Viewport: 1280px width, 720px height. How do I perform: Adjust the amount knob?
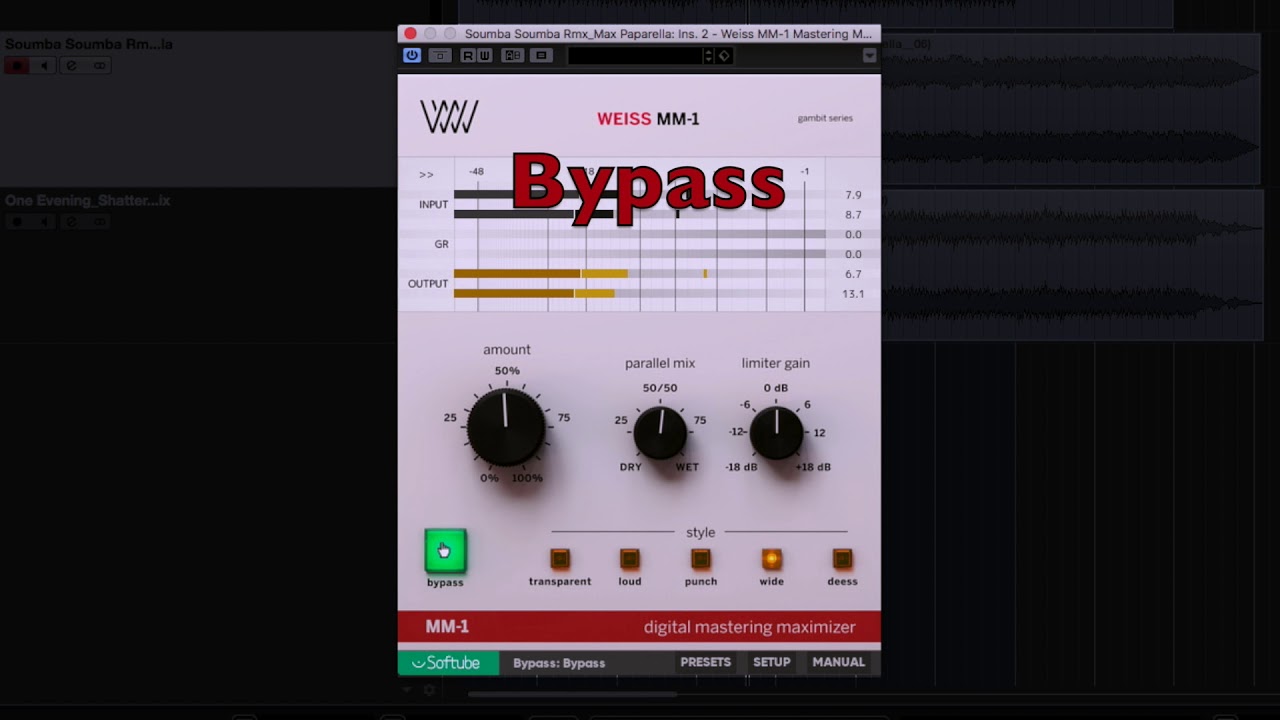coord(506,427)
